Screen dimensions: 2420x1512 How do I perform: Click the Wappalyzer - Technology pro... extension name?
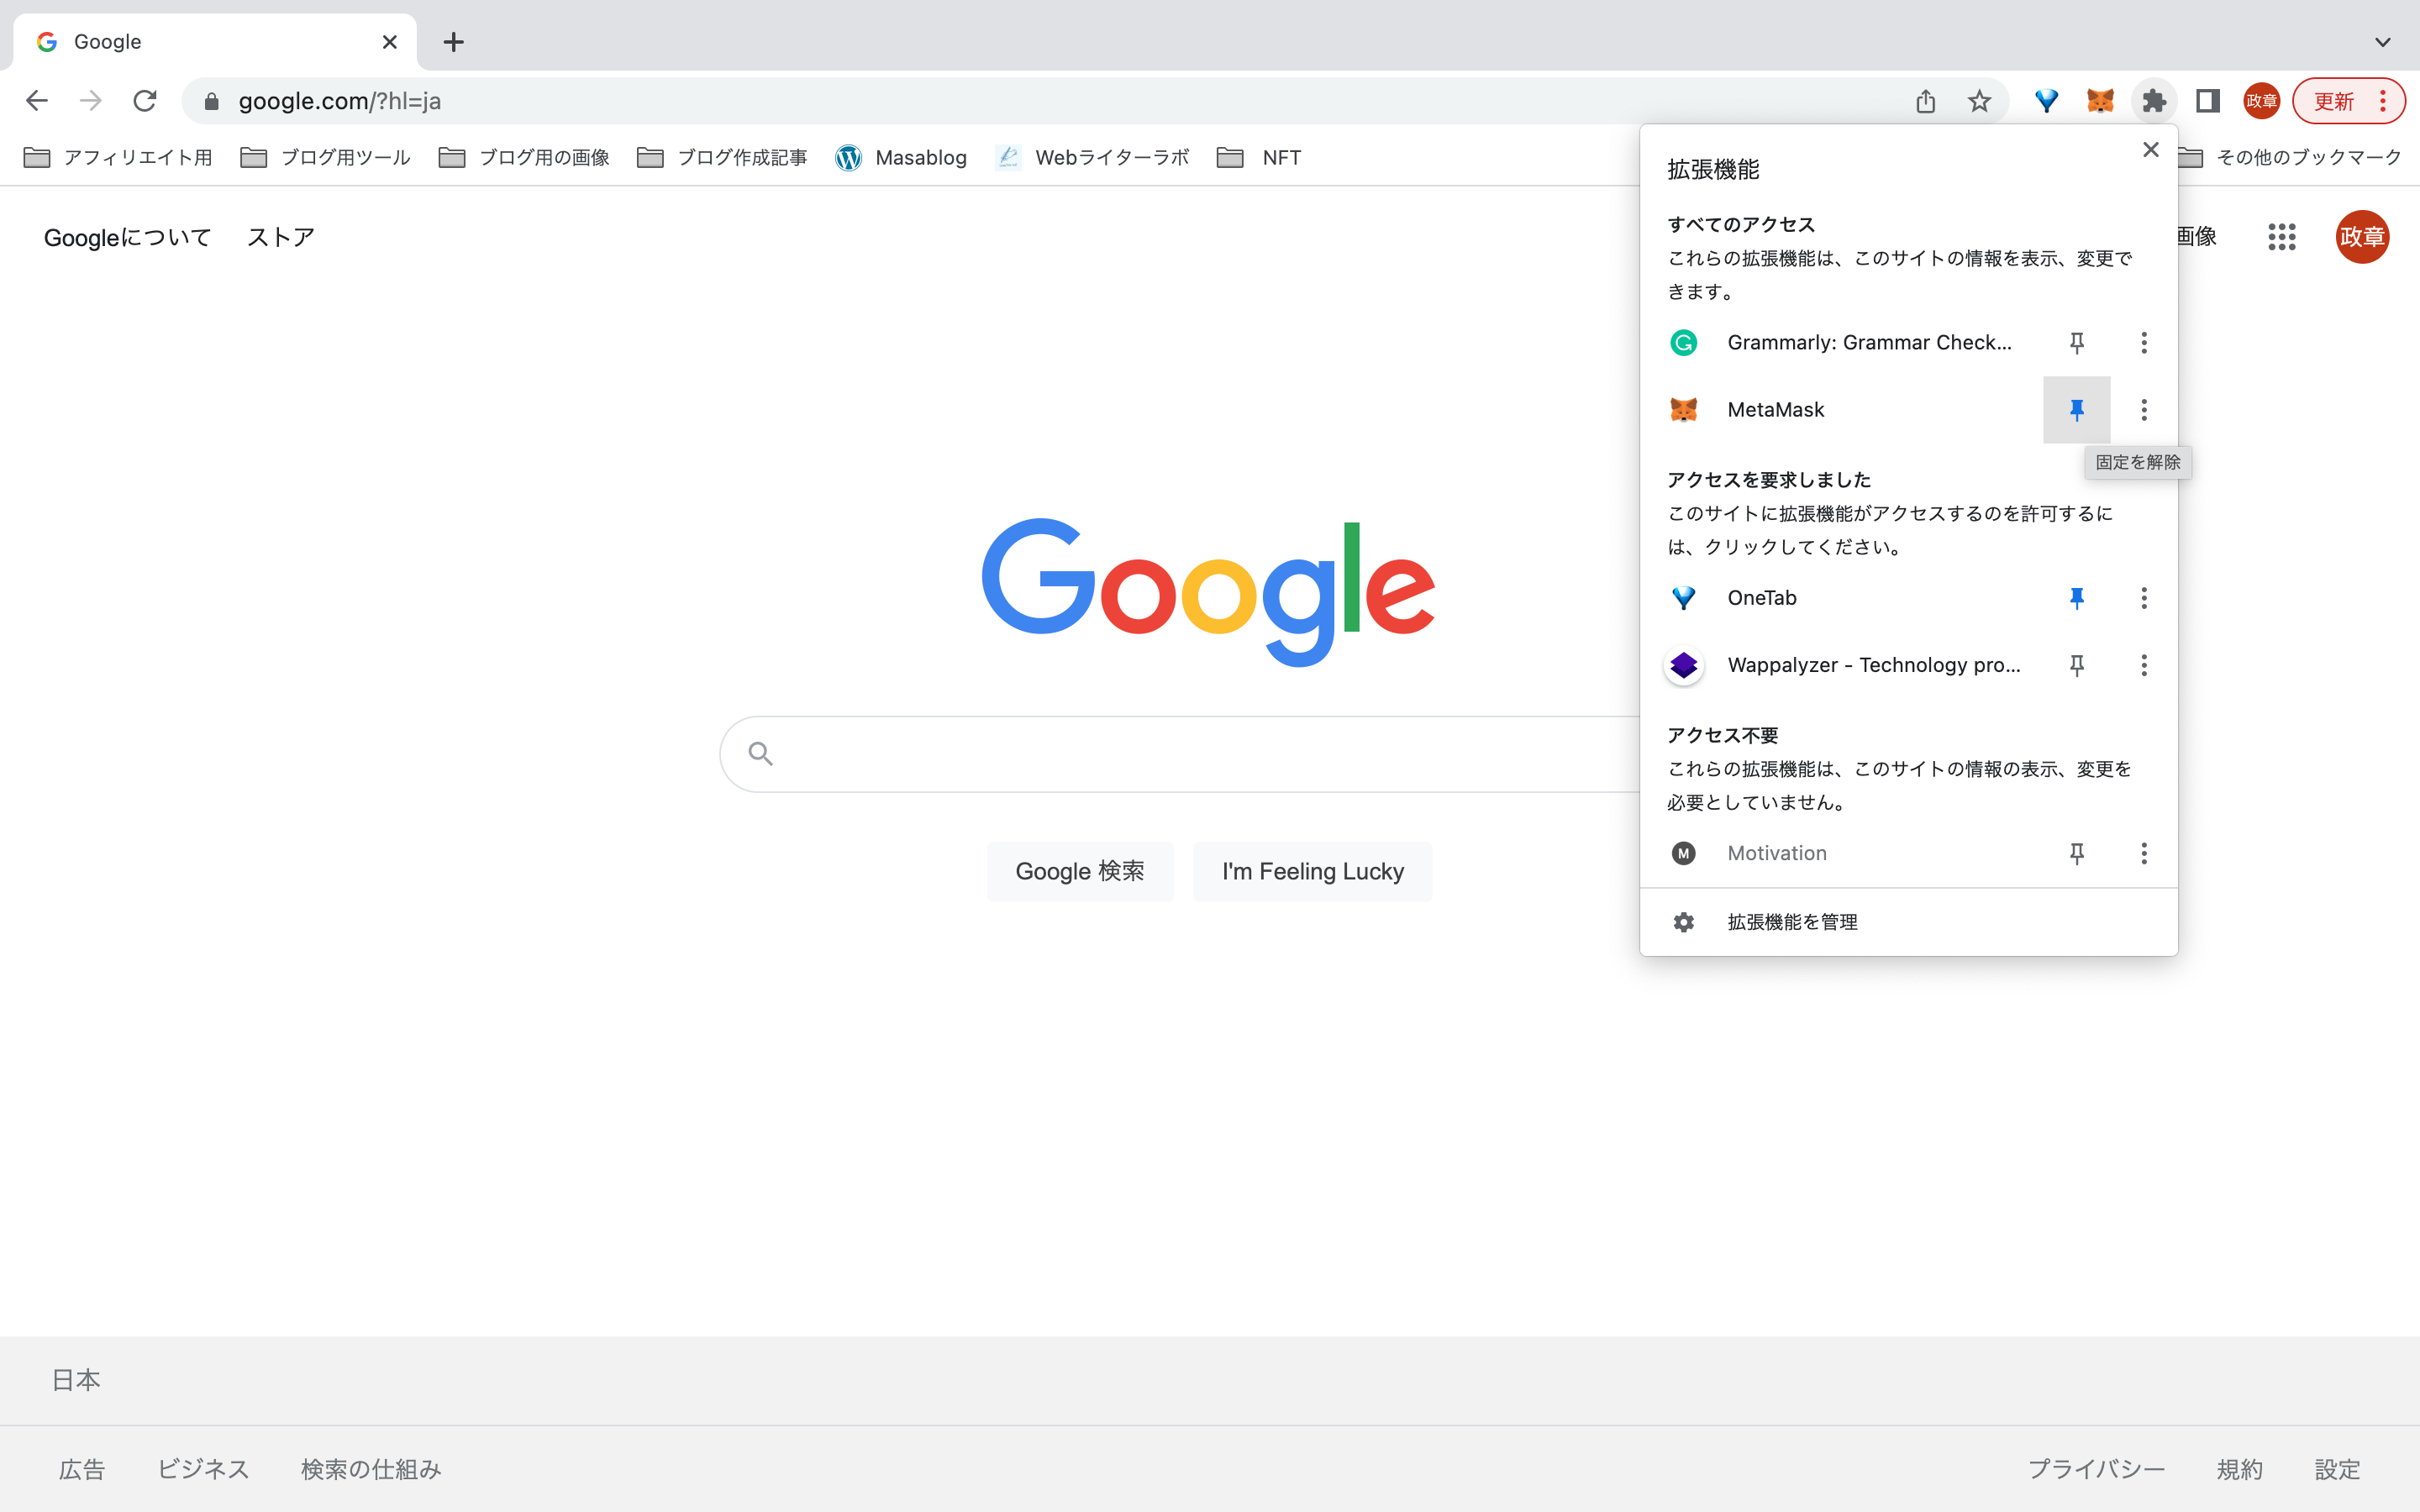[1874, 665]
